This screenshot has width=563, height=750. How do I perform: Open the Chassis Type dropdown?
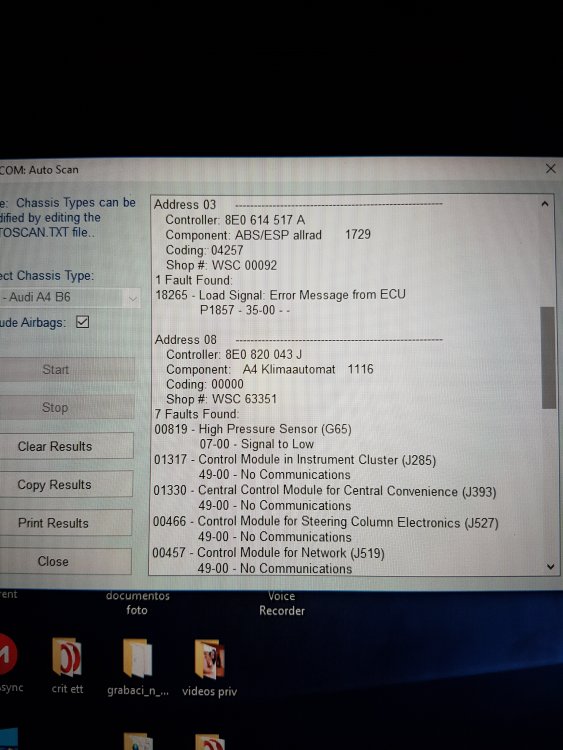132,298
